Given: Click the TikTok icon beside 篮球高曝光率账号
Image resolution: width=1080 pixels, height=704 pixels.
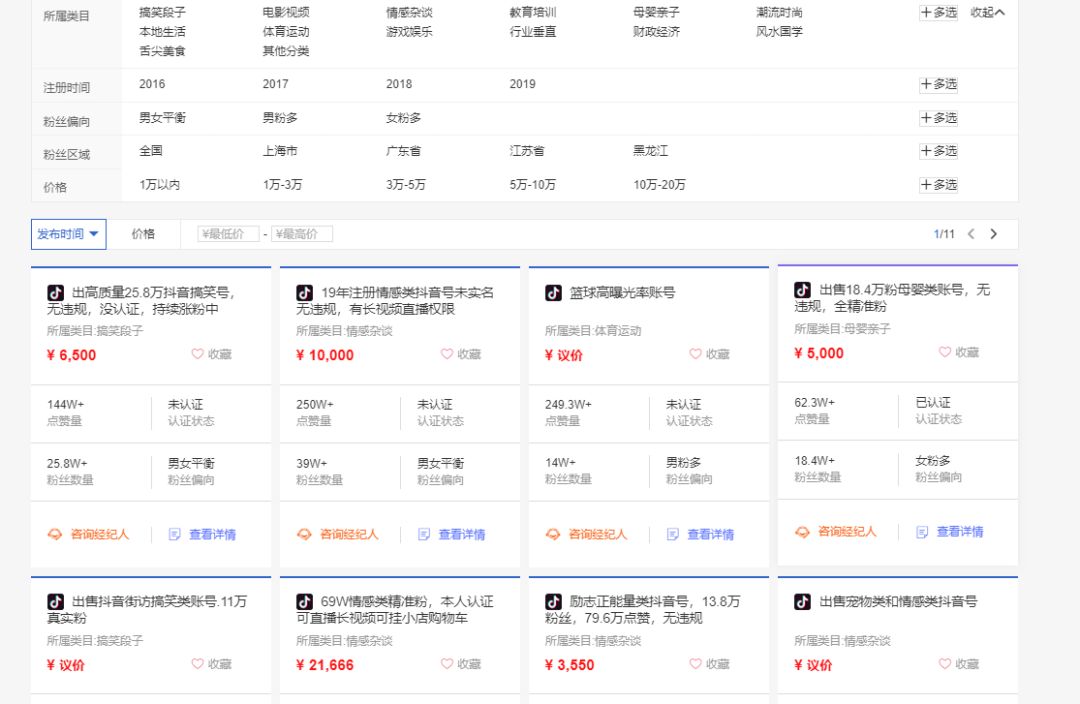Looking at the screenshot, I should point(553,293).
